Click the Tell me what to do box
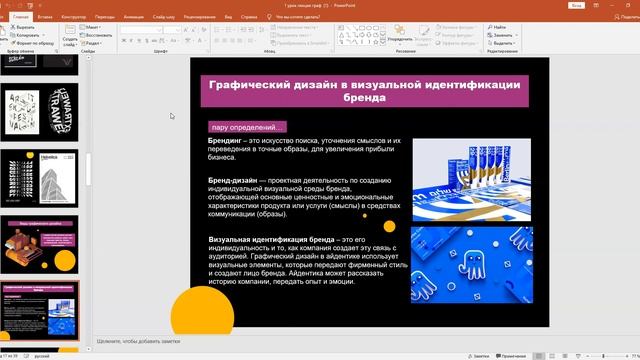The width and height of the screenshot is (640, 360). (x=294, y=17)
